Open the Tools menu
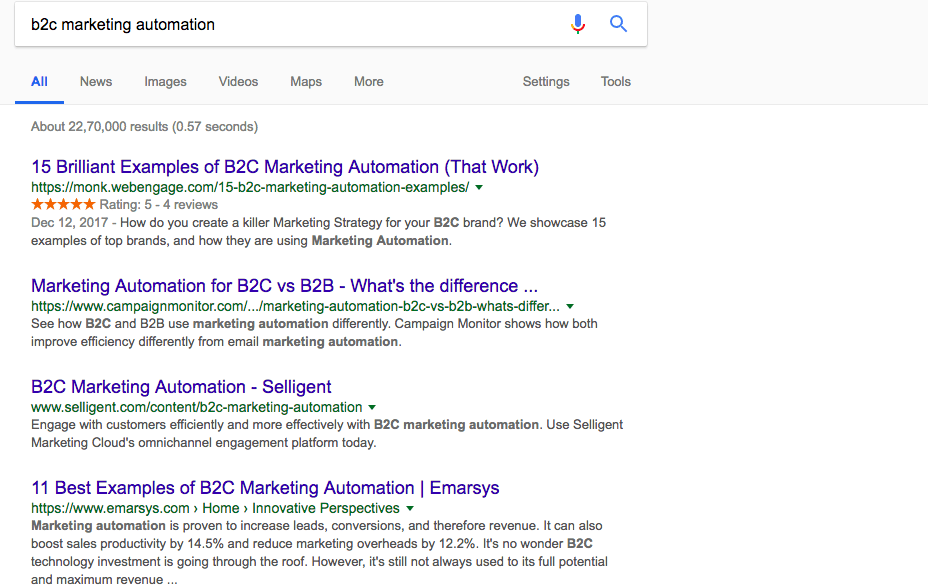928x587 pixels. (x=616, y=82)
